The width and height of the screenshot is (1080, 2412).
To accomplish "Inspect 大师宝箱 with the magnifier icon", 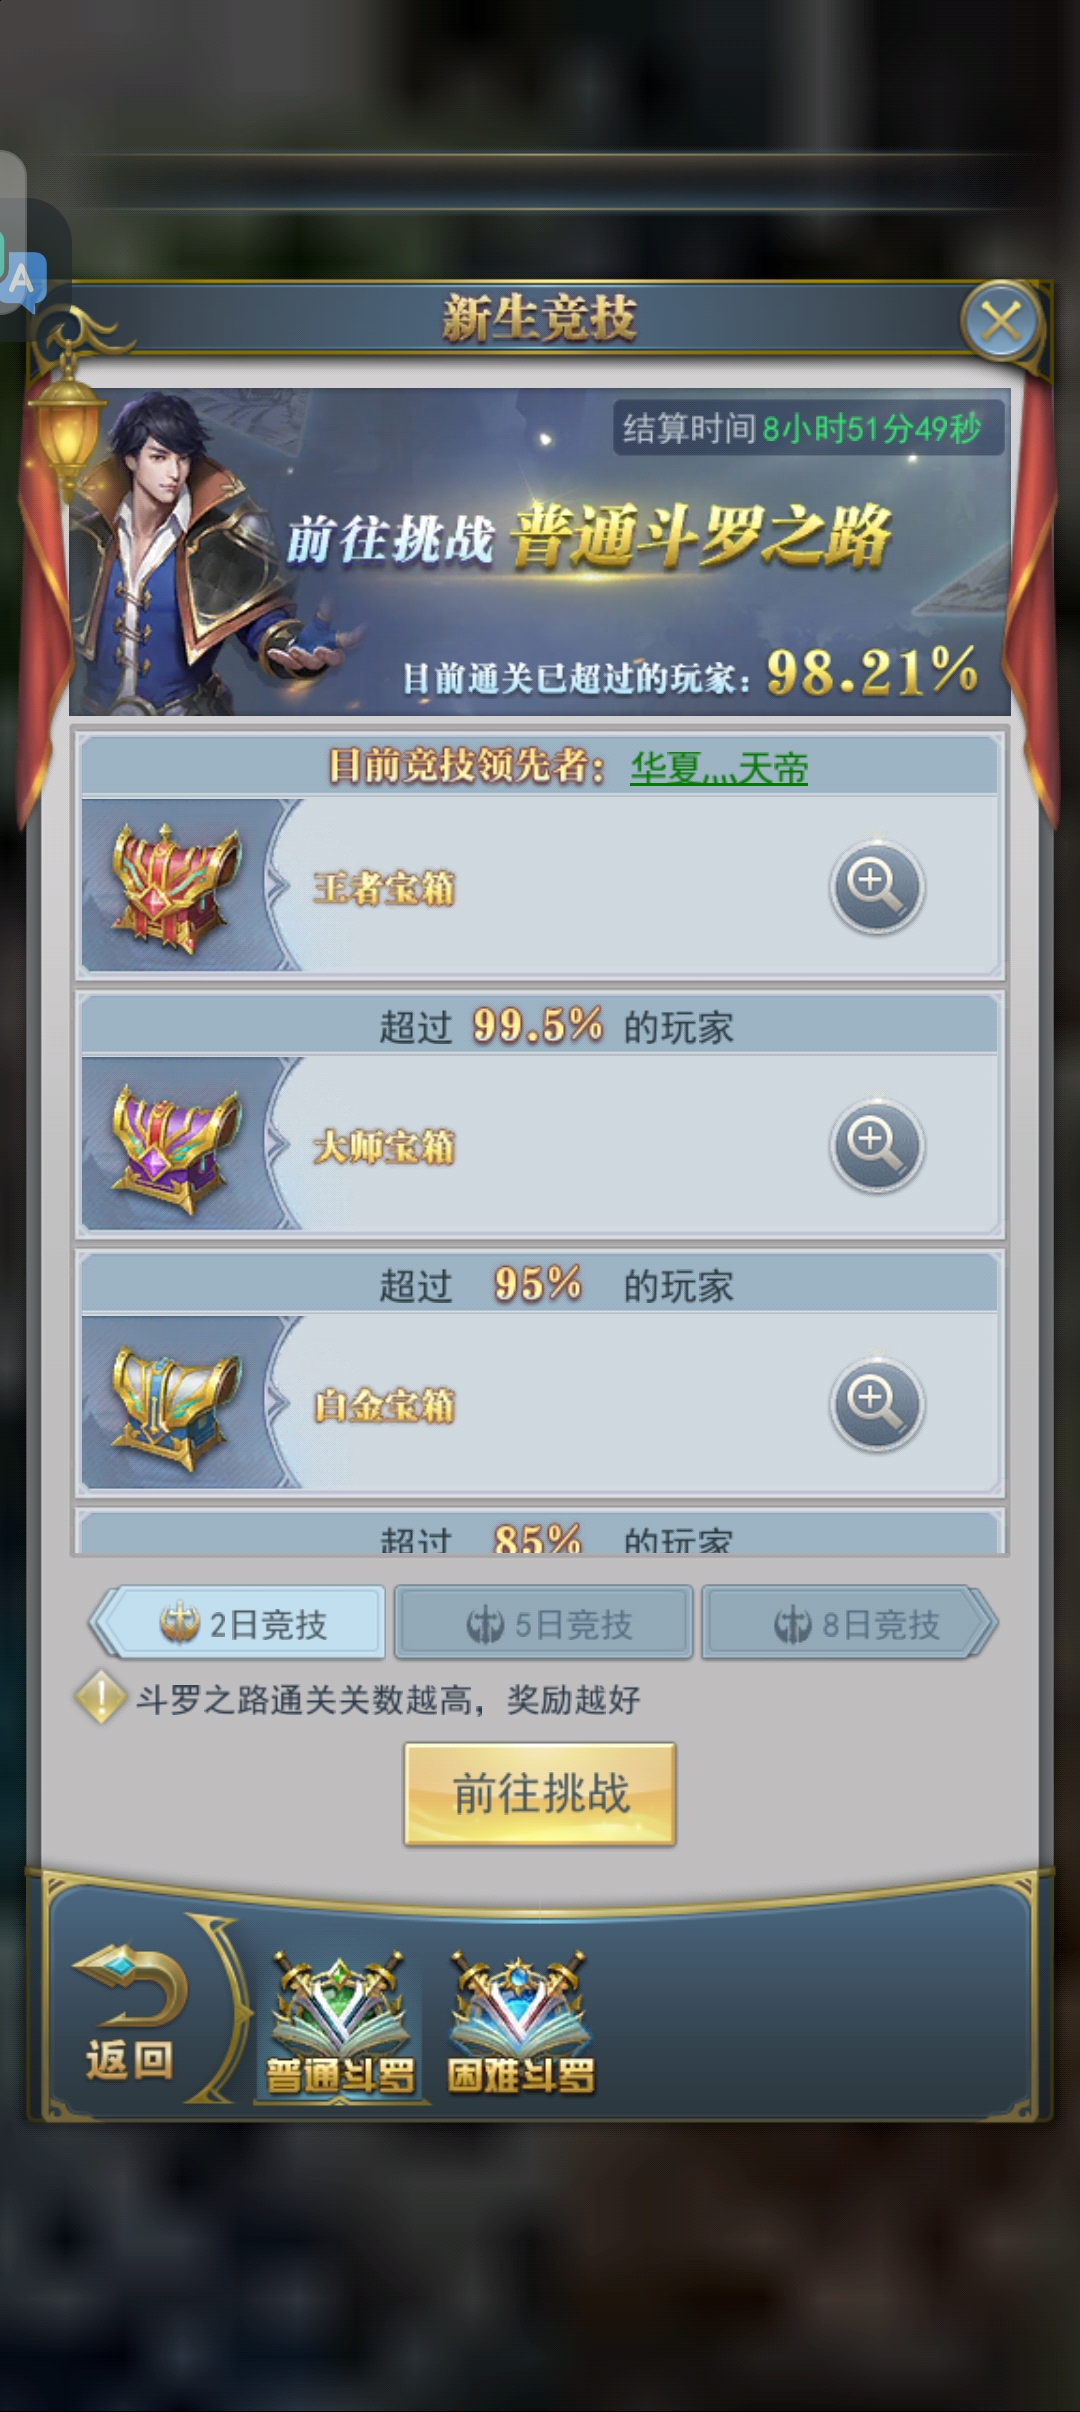I will click(x=876, y=1145).
